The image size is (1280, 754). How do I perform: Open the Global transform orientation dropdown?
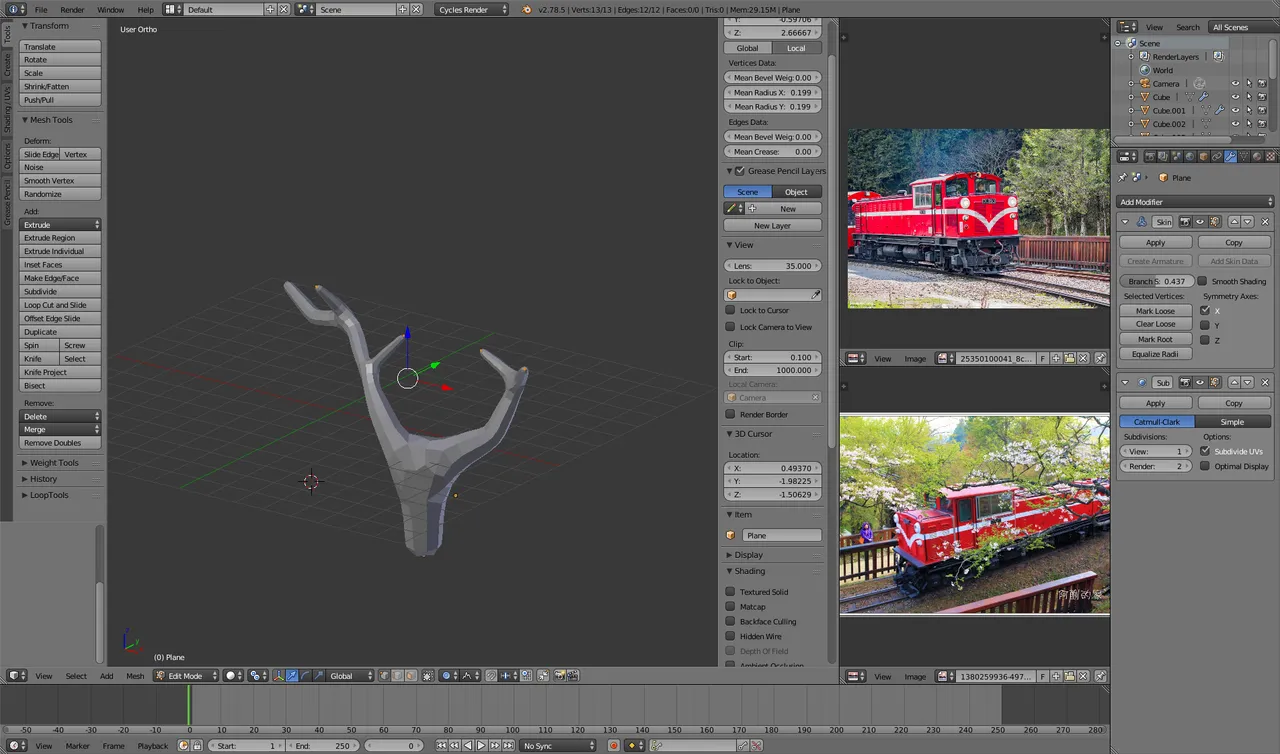pos(350,676)
